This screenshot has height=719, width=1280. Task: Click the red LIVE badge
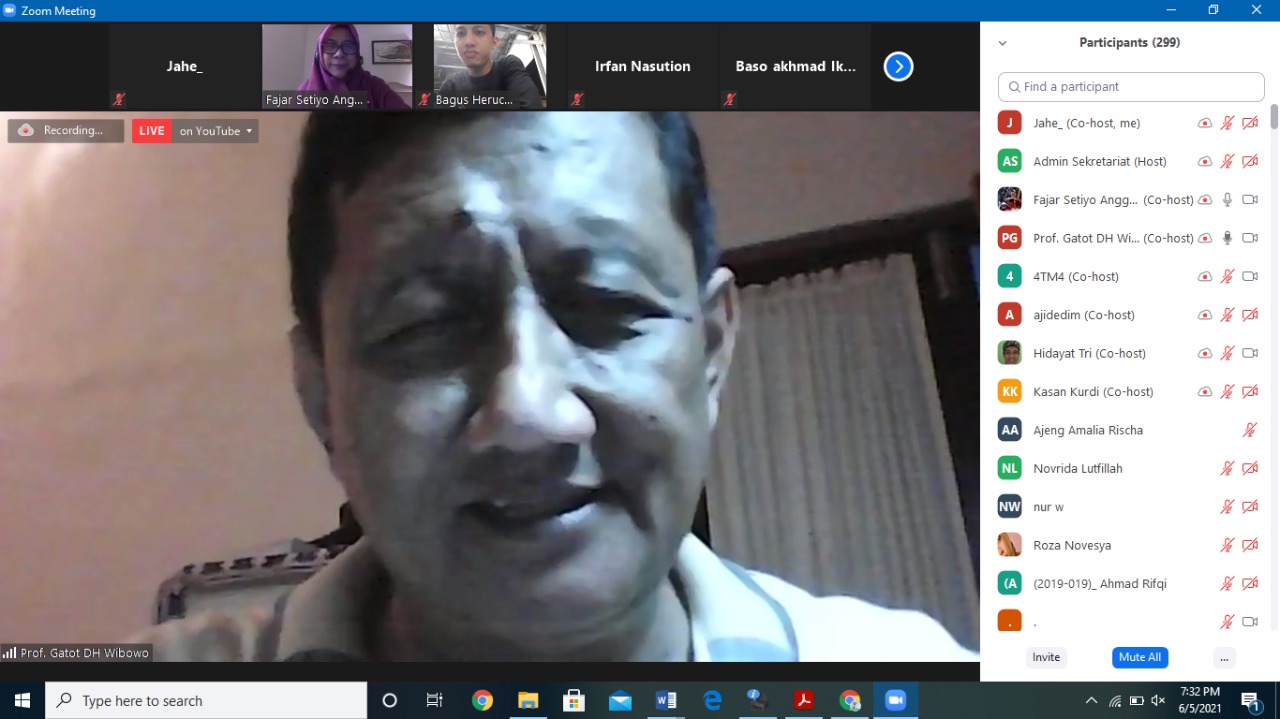(151, 130)
